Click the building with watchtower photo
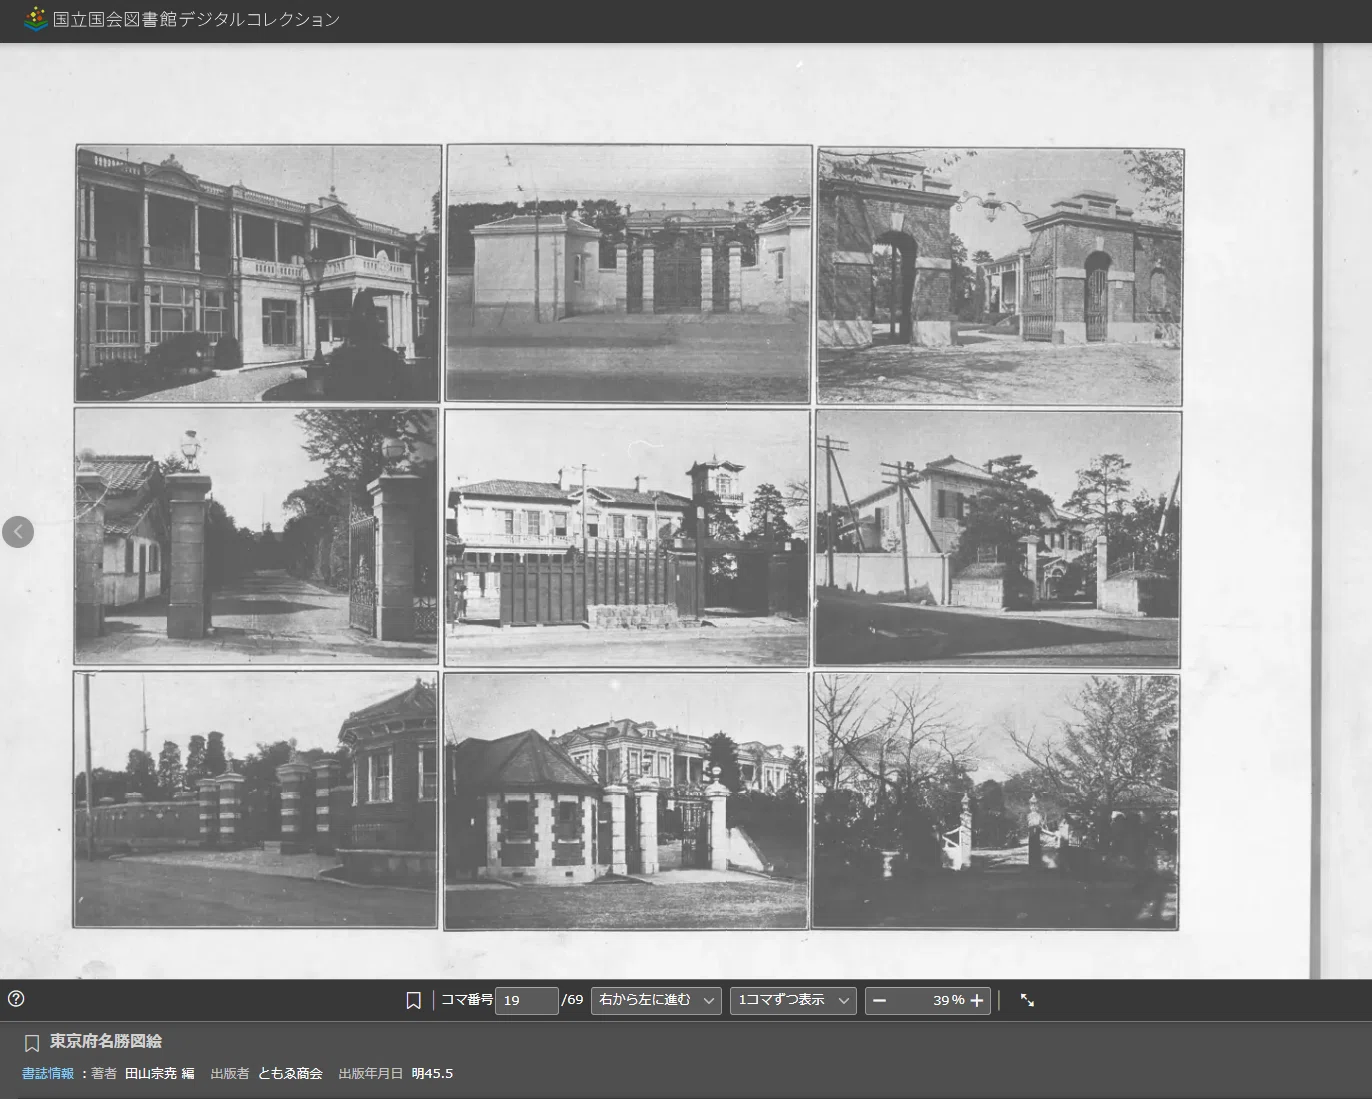Screen dimensions: 1372x1099 [x=627, y=538]
